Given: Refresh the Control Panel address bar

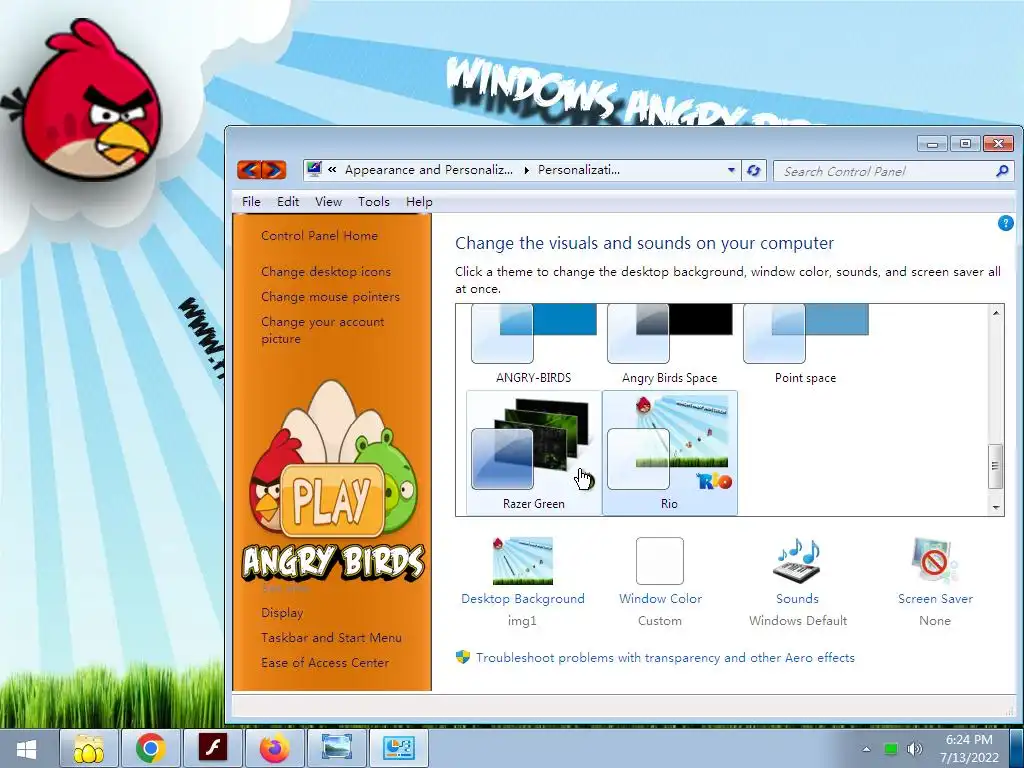Looking at the screenshot, I should coord(754,170).
